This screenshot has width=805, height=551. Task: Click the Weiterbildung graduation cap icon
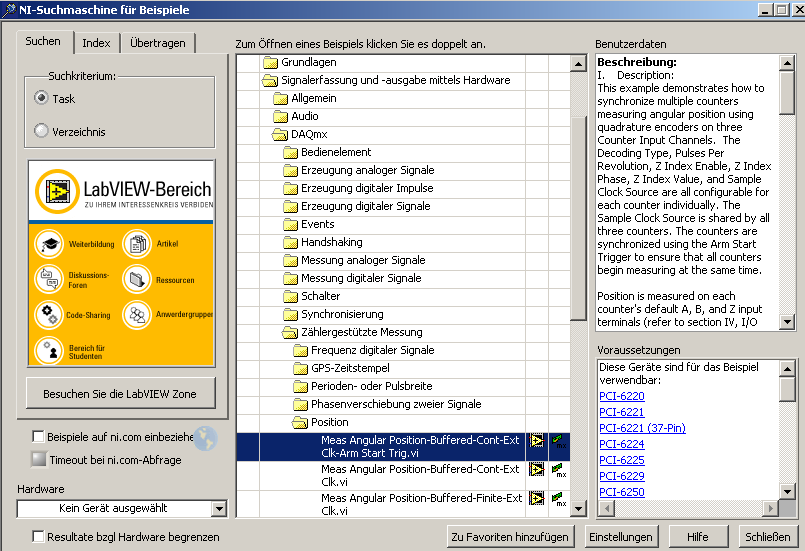49,243
